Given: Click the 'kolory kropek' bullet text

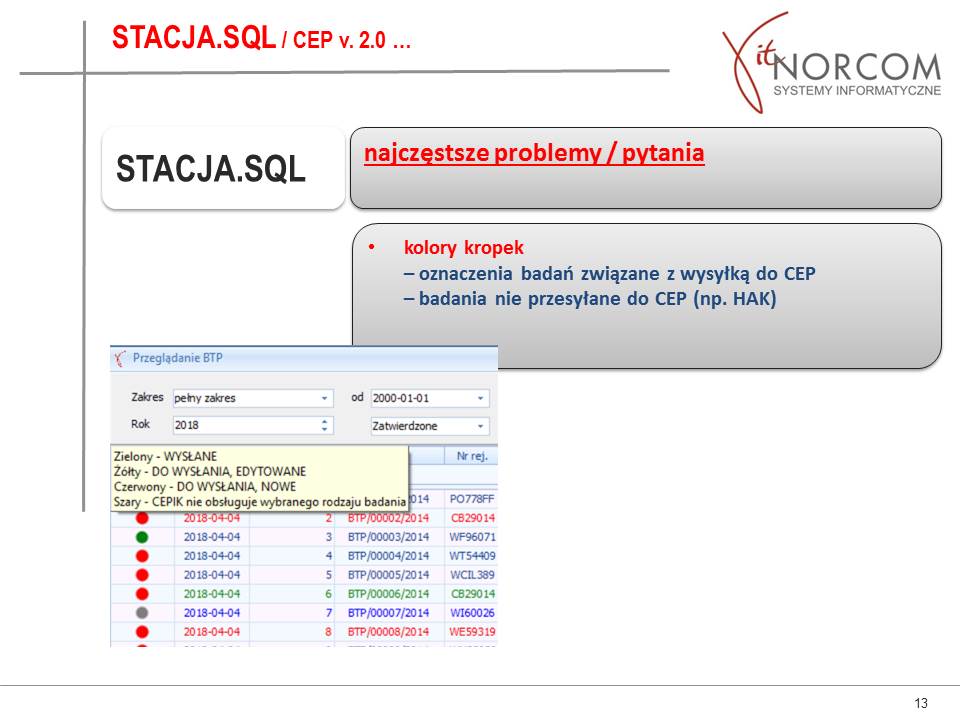Looking at the screenshot, I should 463,248.
